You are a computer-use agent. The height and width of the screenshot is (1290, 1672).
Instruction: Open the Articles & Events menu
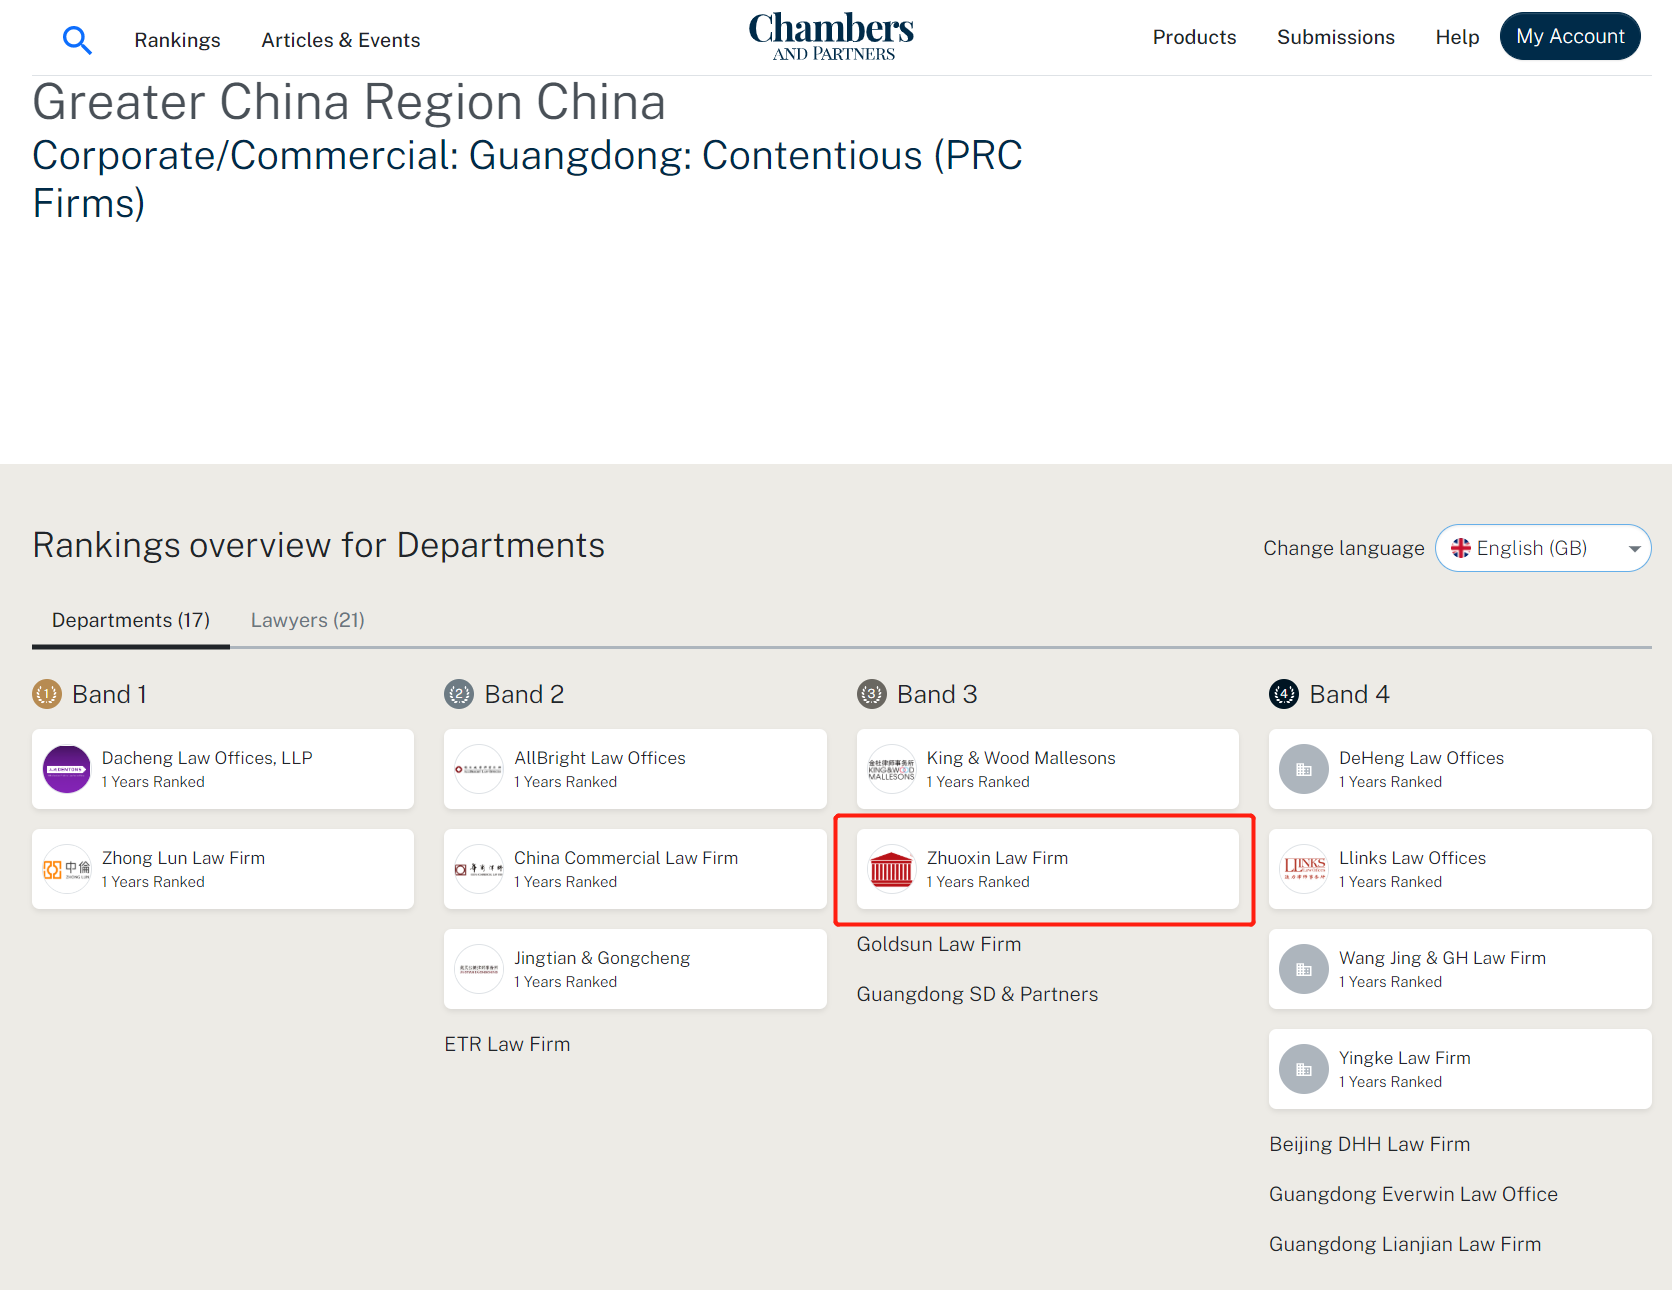point(341,40)
